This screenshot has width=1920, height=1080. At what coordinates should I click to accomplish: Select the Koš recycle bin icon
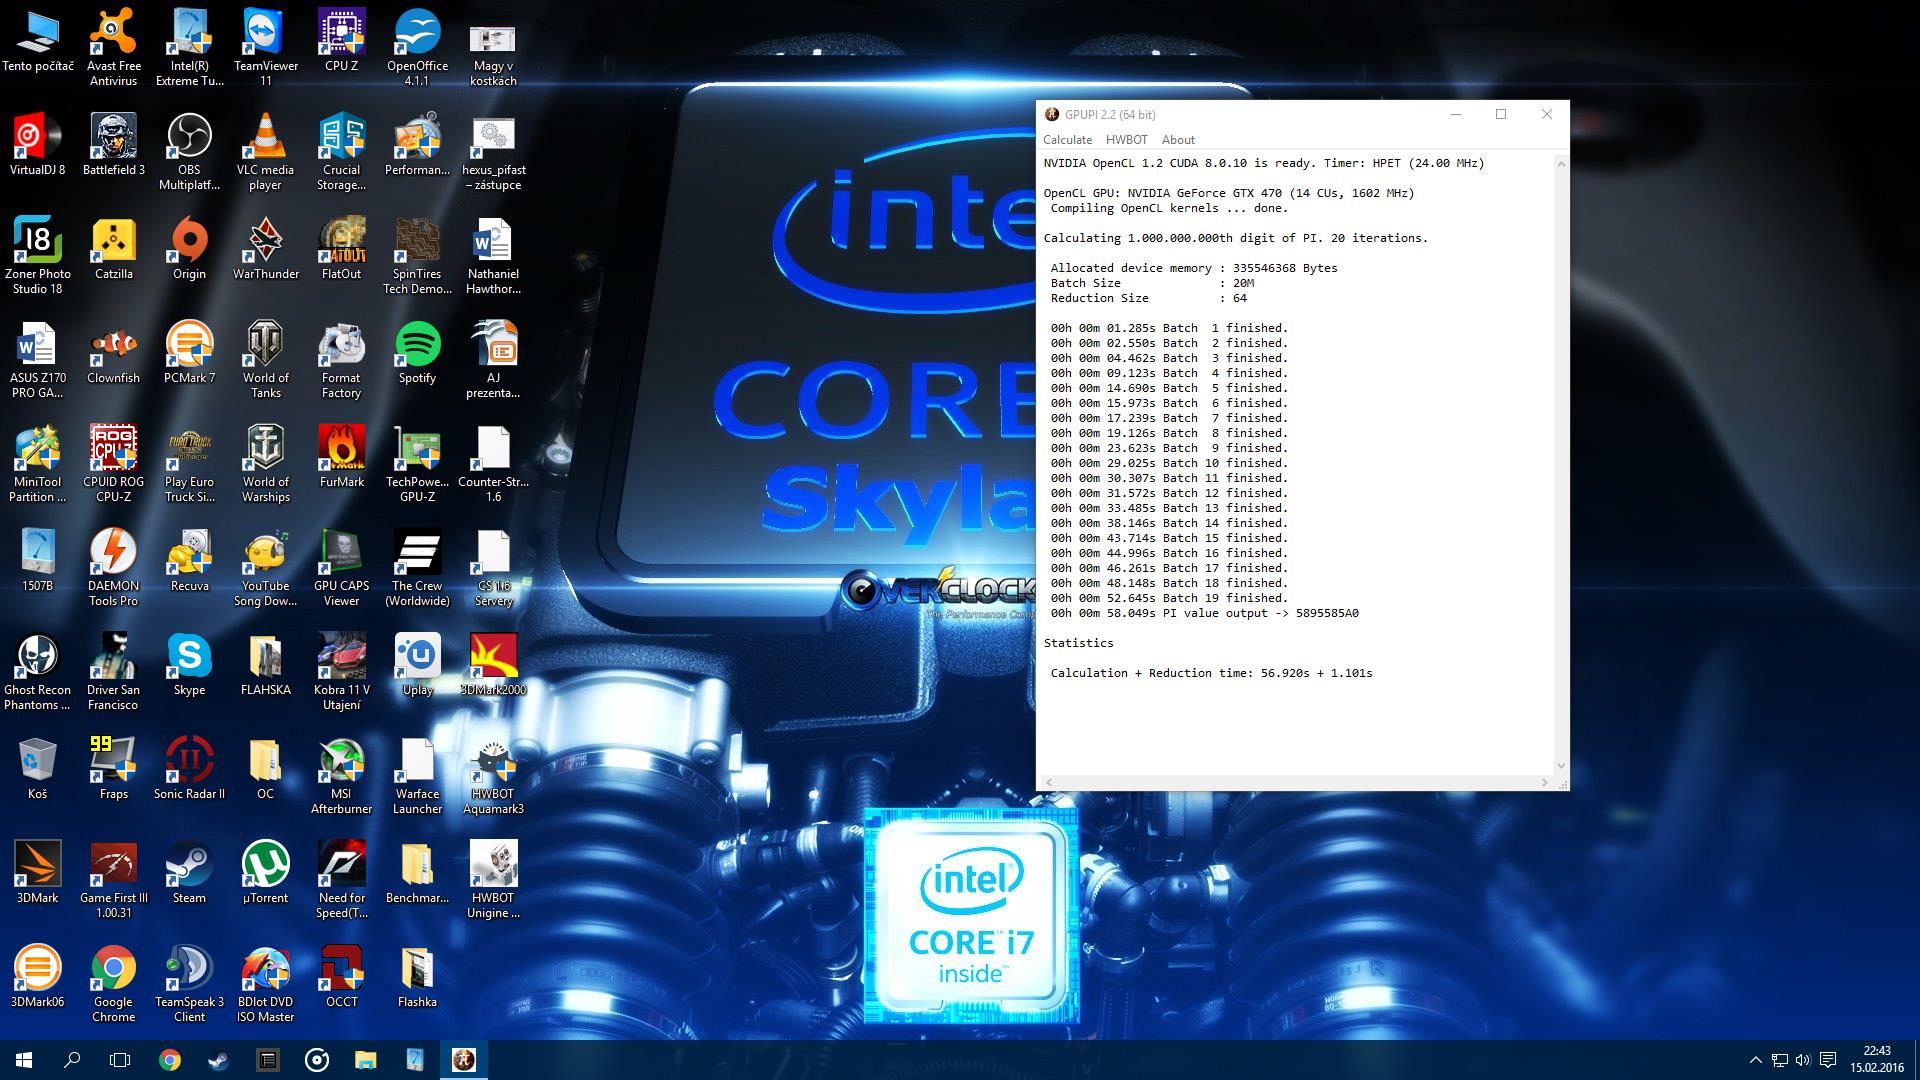click(37, 770)
